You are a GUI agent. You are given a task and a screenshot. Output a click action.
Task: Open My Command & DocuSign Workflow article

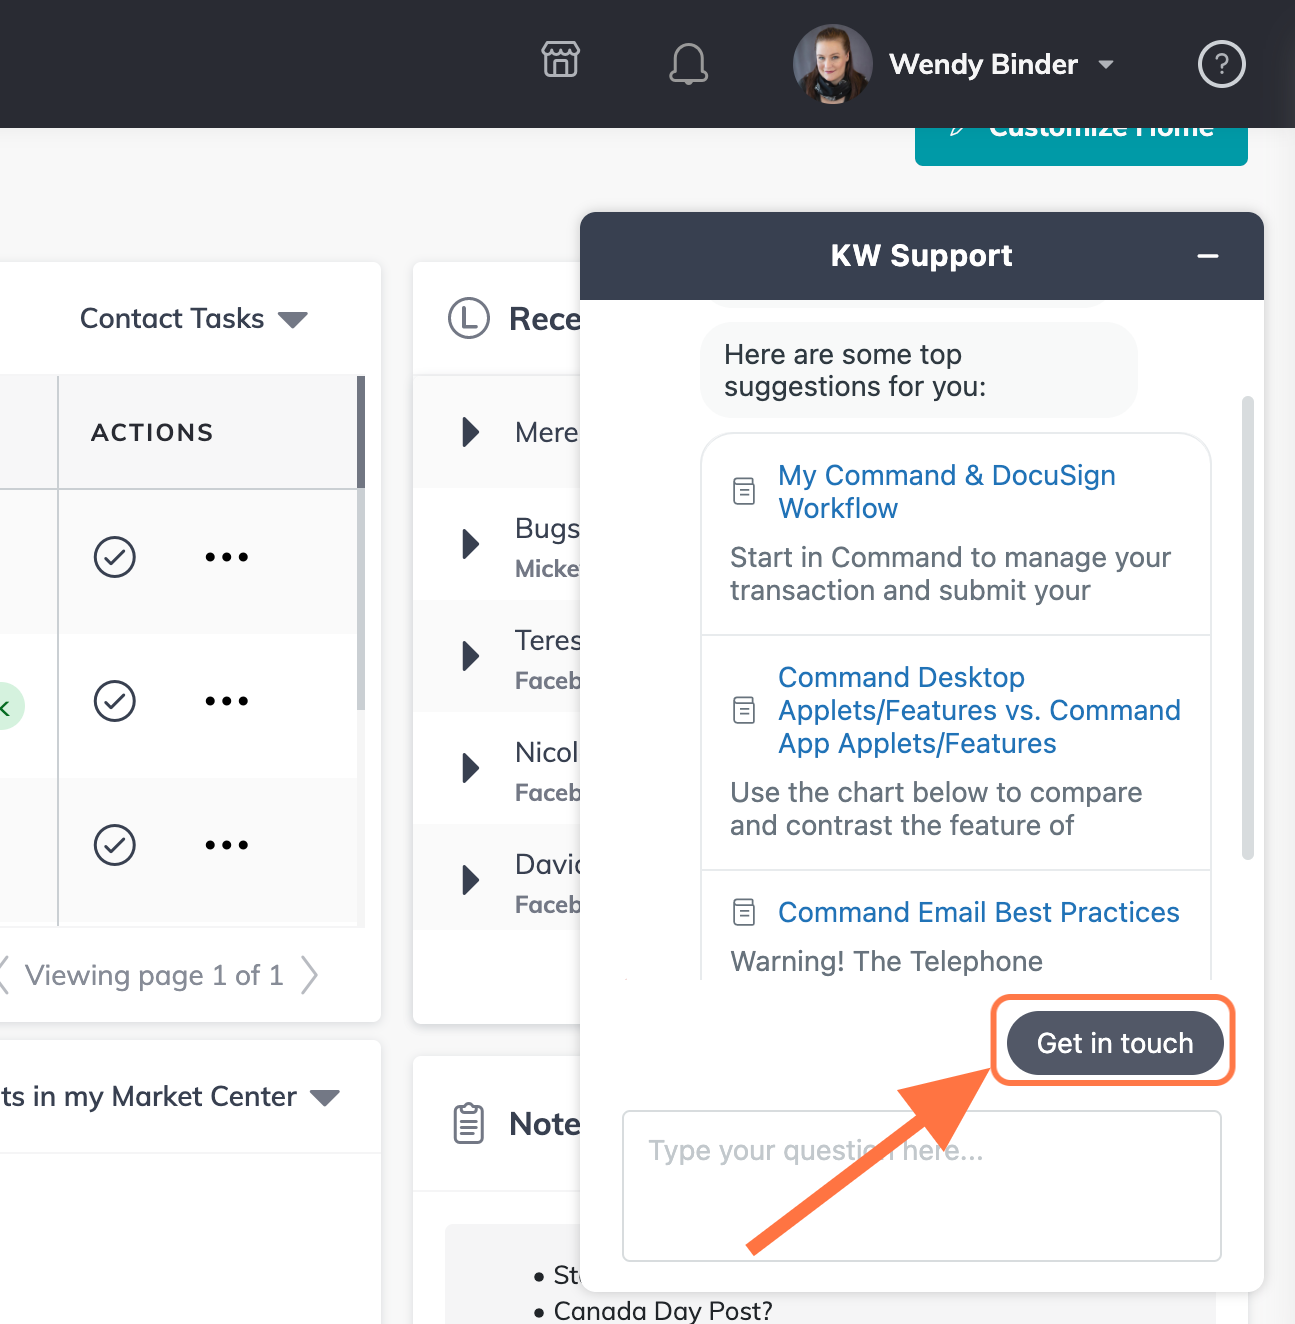(x=946, y=491)
